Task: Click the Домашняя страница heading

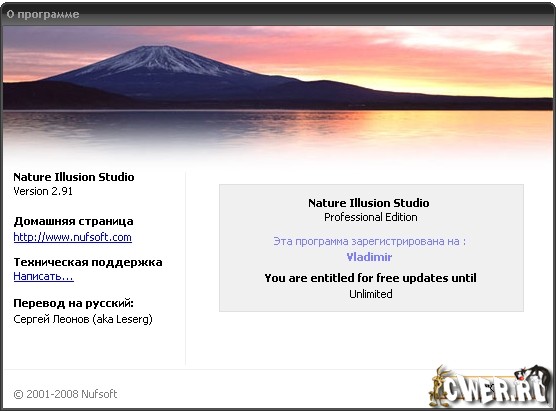Action: 73,221
